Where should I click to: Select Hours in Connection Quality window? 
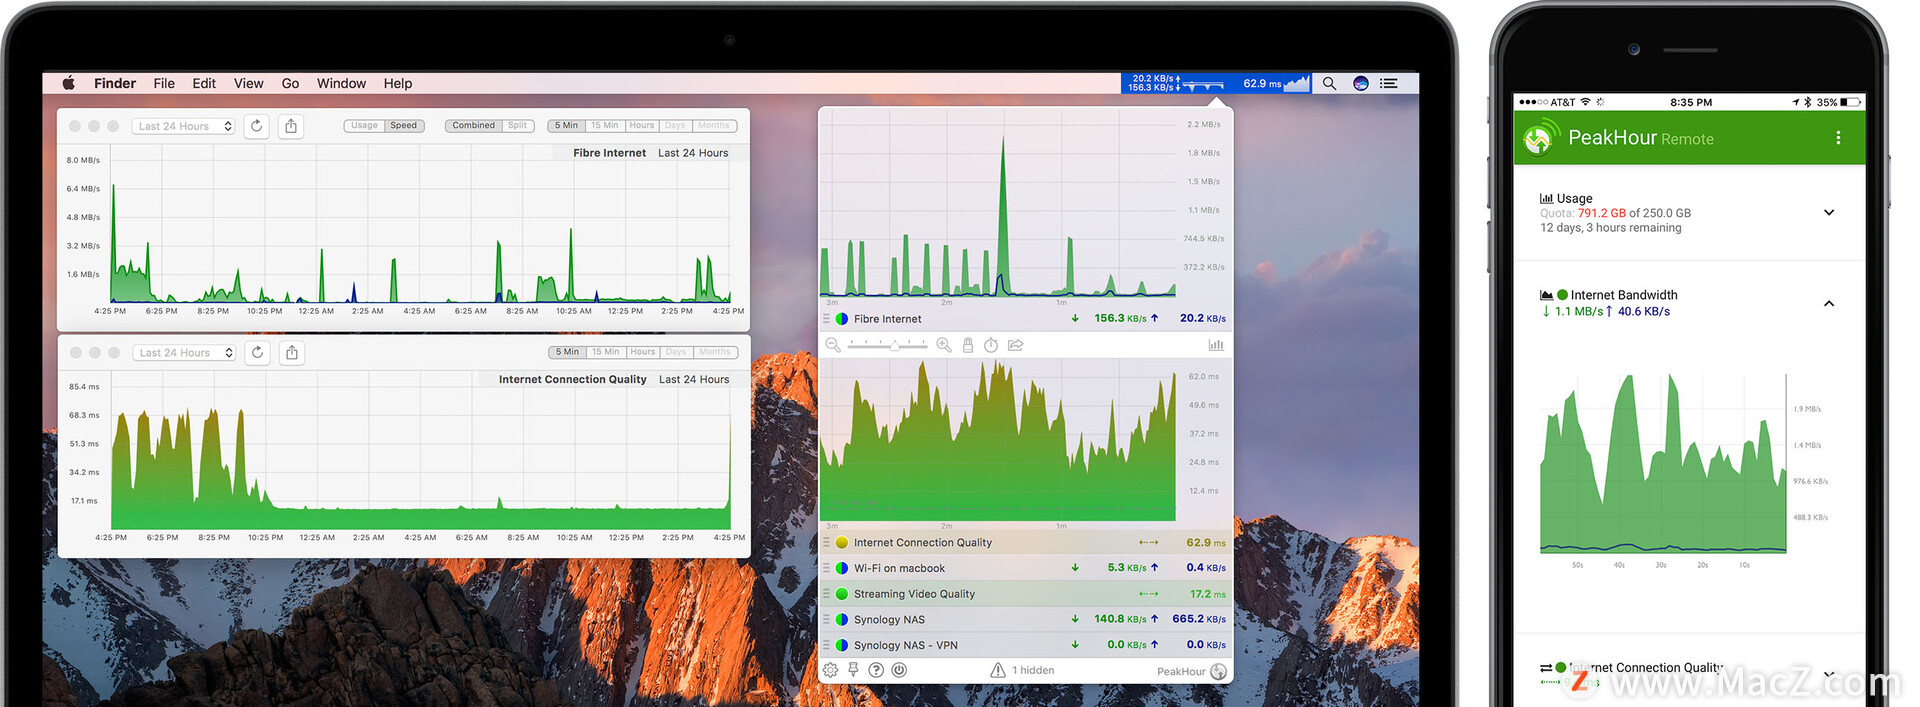click(x=643, y=352)
